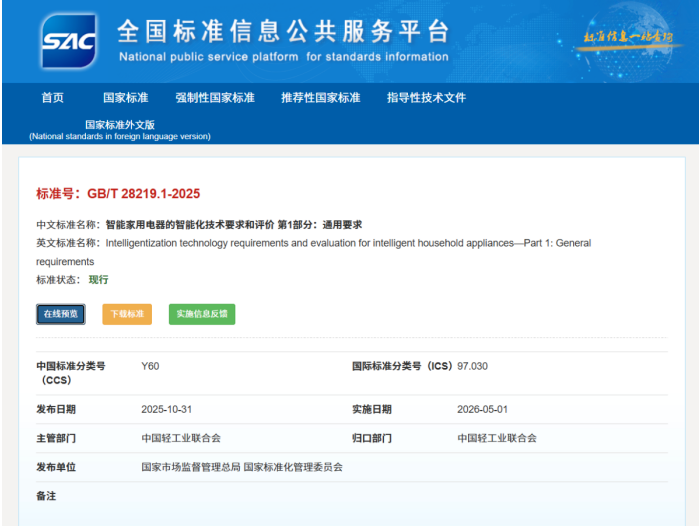Click the 现行 status label
This screenshot has height=526, width=699.
point(99,279)
